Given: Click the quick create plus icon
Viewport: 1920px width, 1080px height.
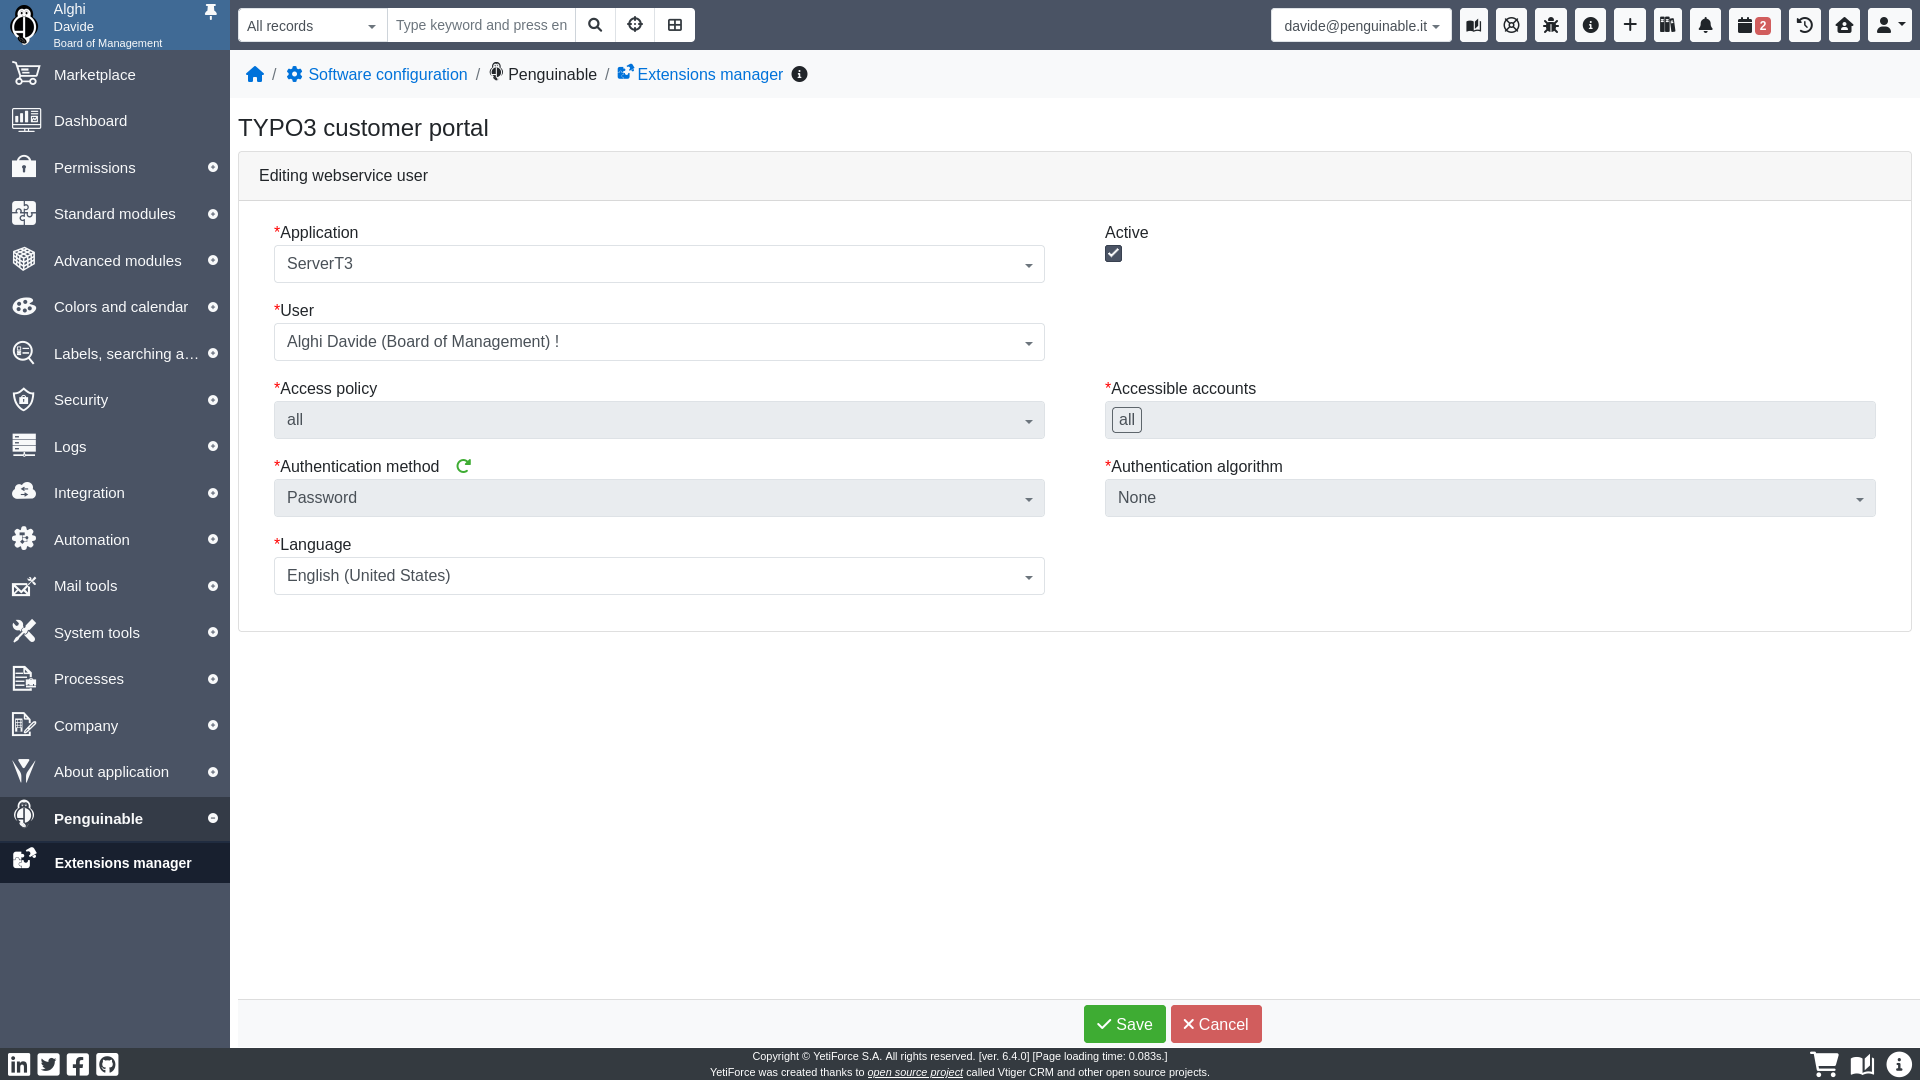Looking at the screenshot, I should pos(1630,26).
